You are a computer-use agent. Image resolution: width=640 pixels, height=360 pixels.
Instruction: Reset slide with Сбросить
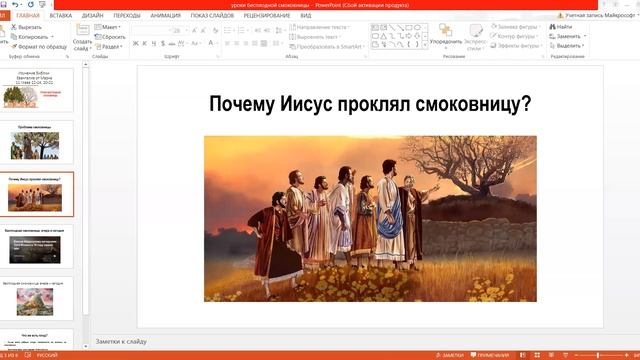(110, 37)
